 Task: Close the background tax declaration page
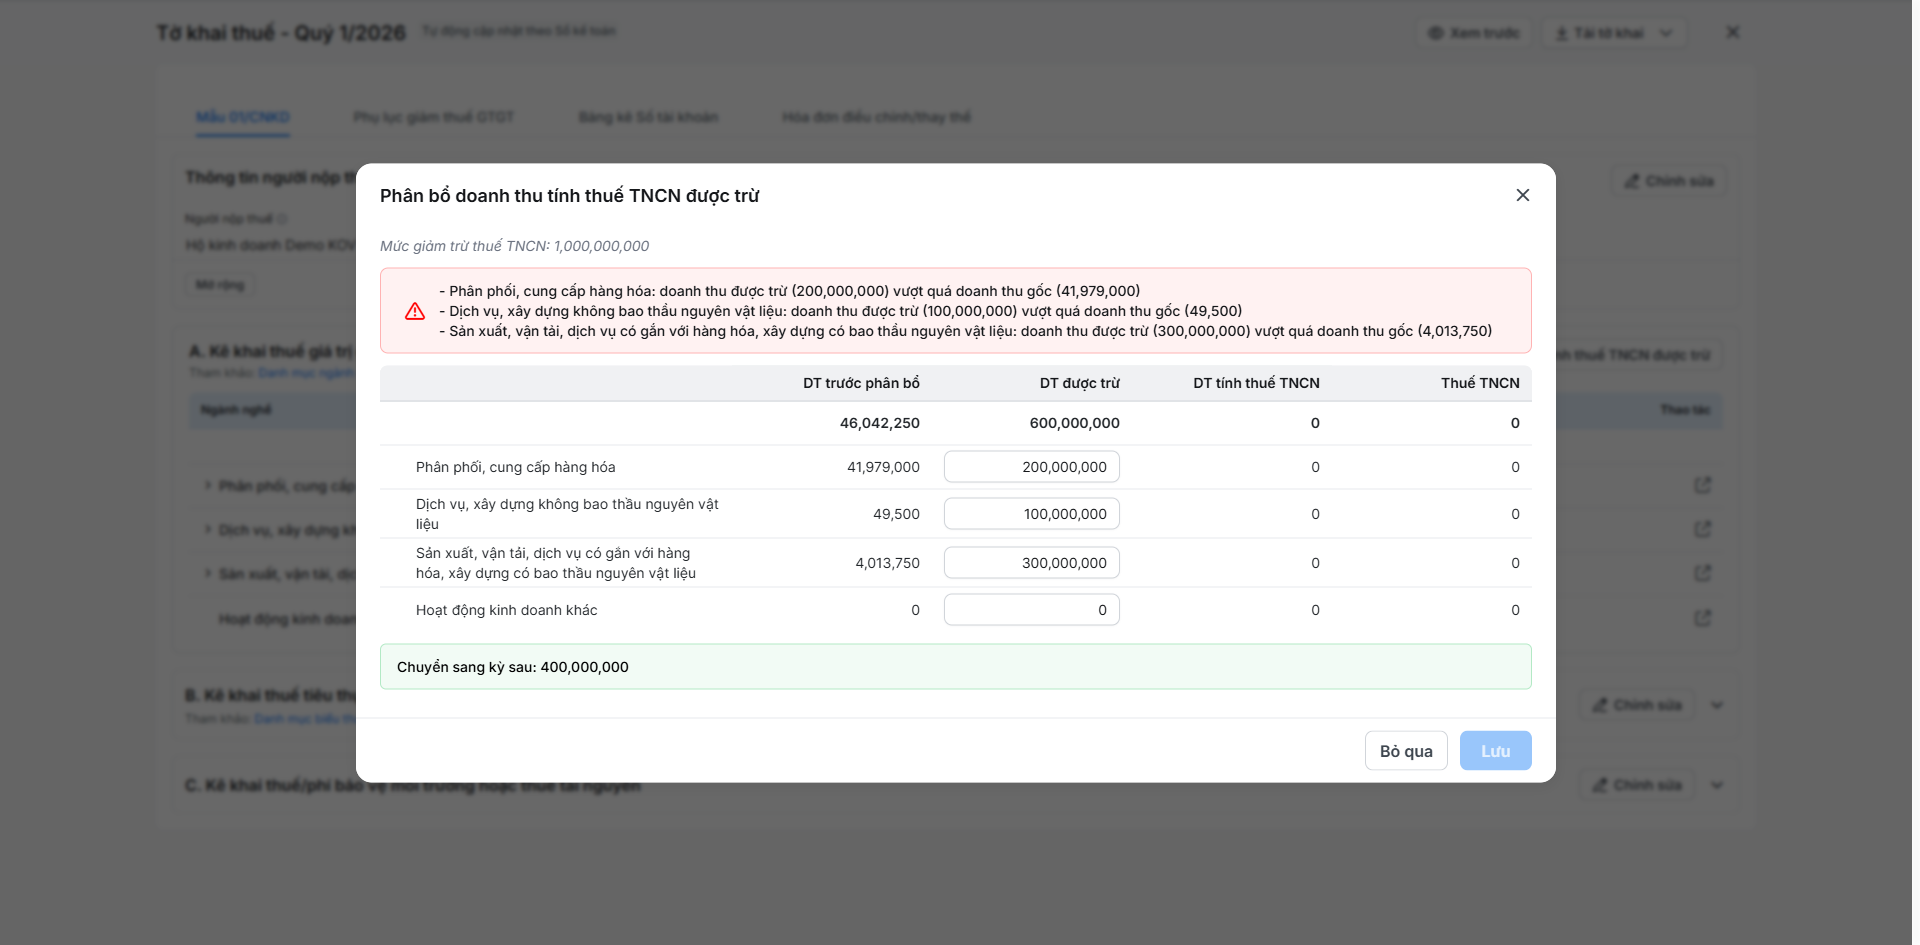click(1732, 32)
